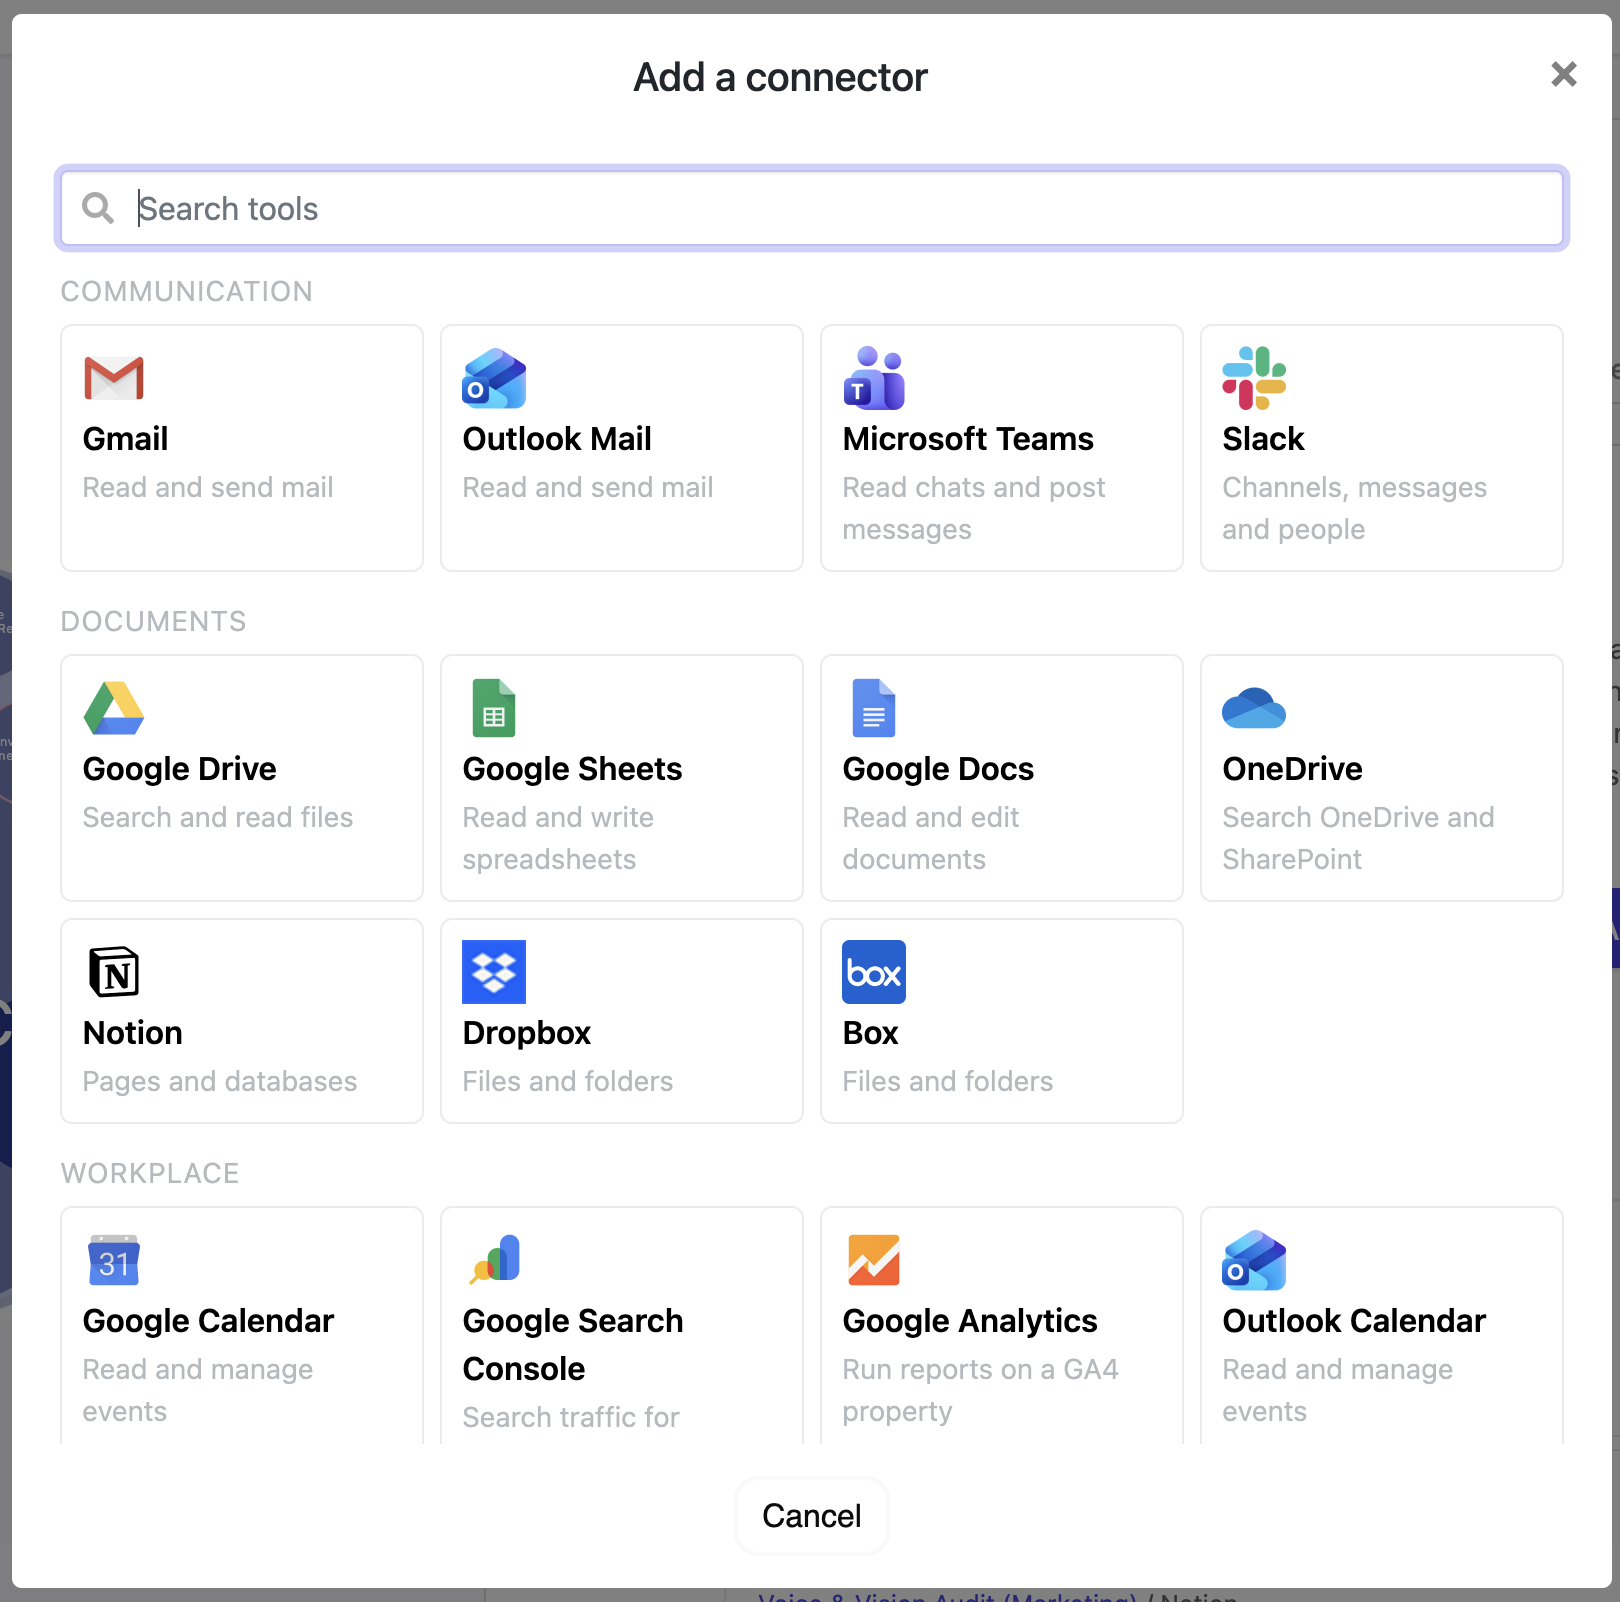Close the Add a connector dialog
This screenshot has width=1620, height=1602.
(x=1564, y=74)
